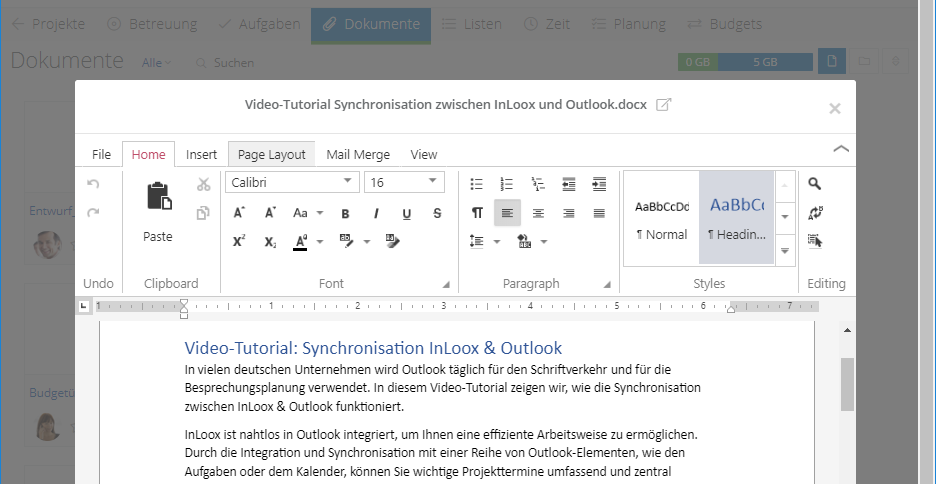936x484 pixels.
Task: Open the Calibri font name dropdown
Action: 347,181
